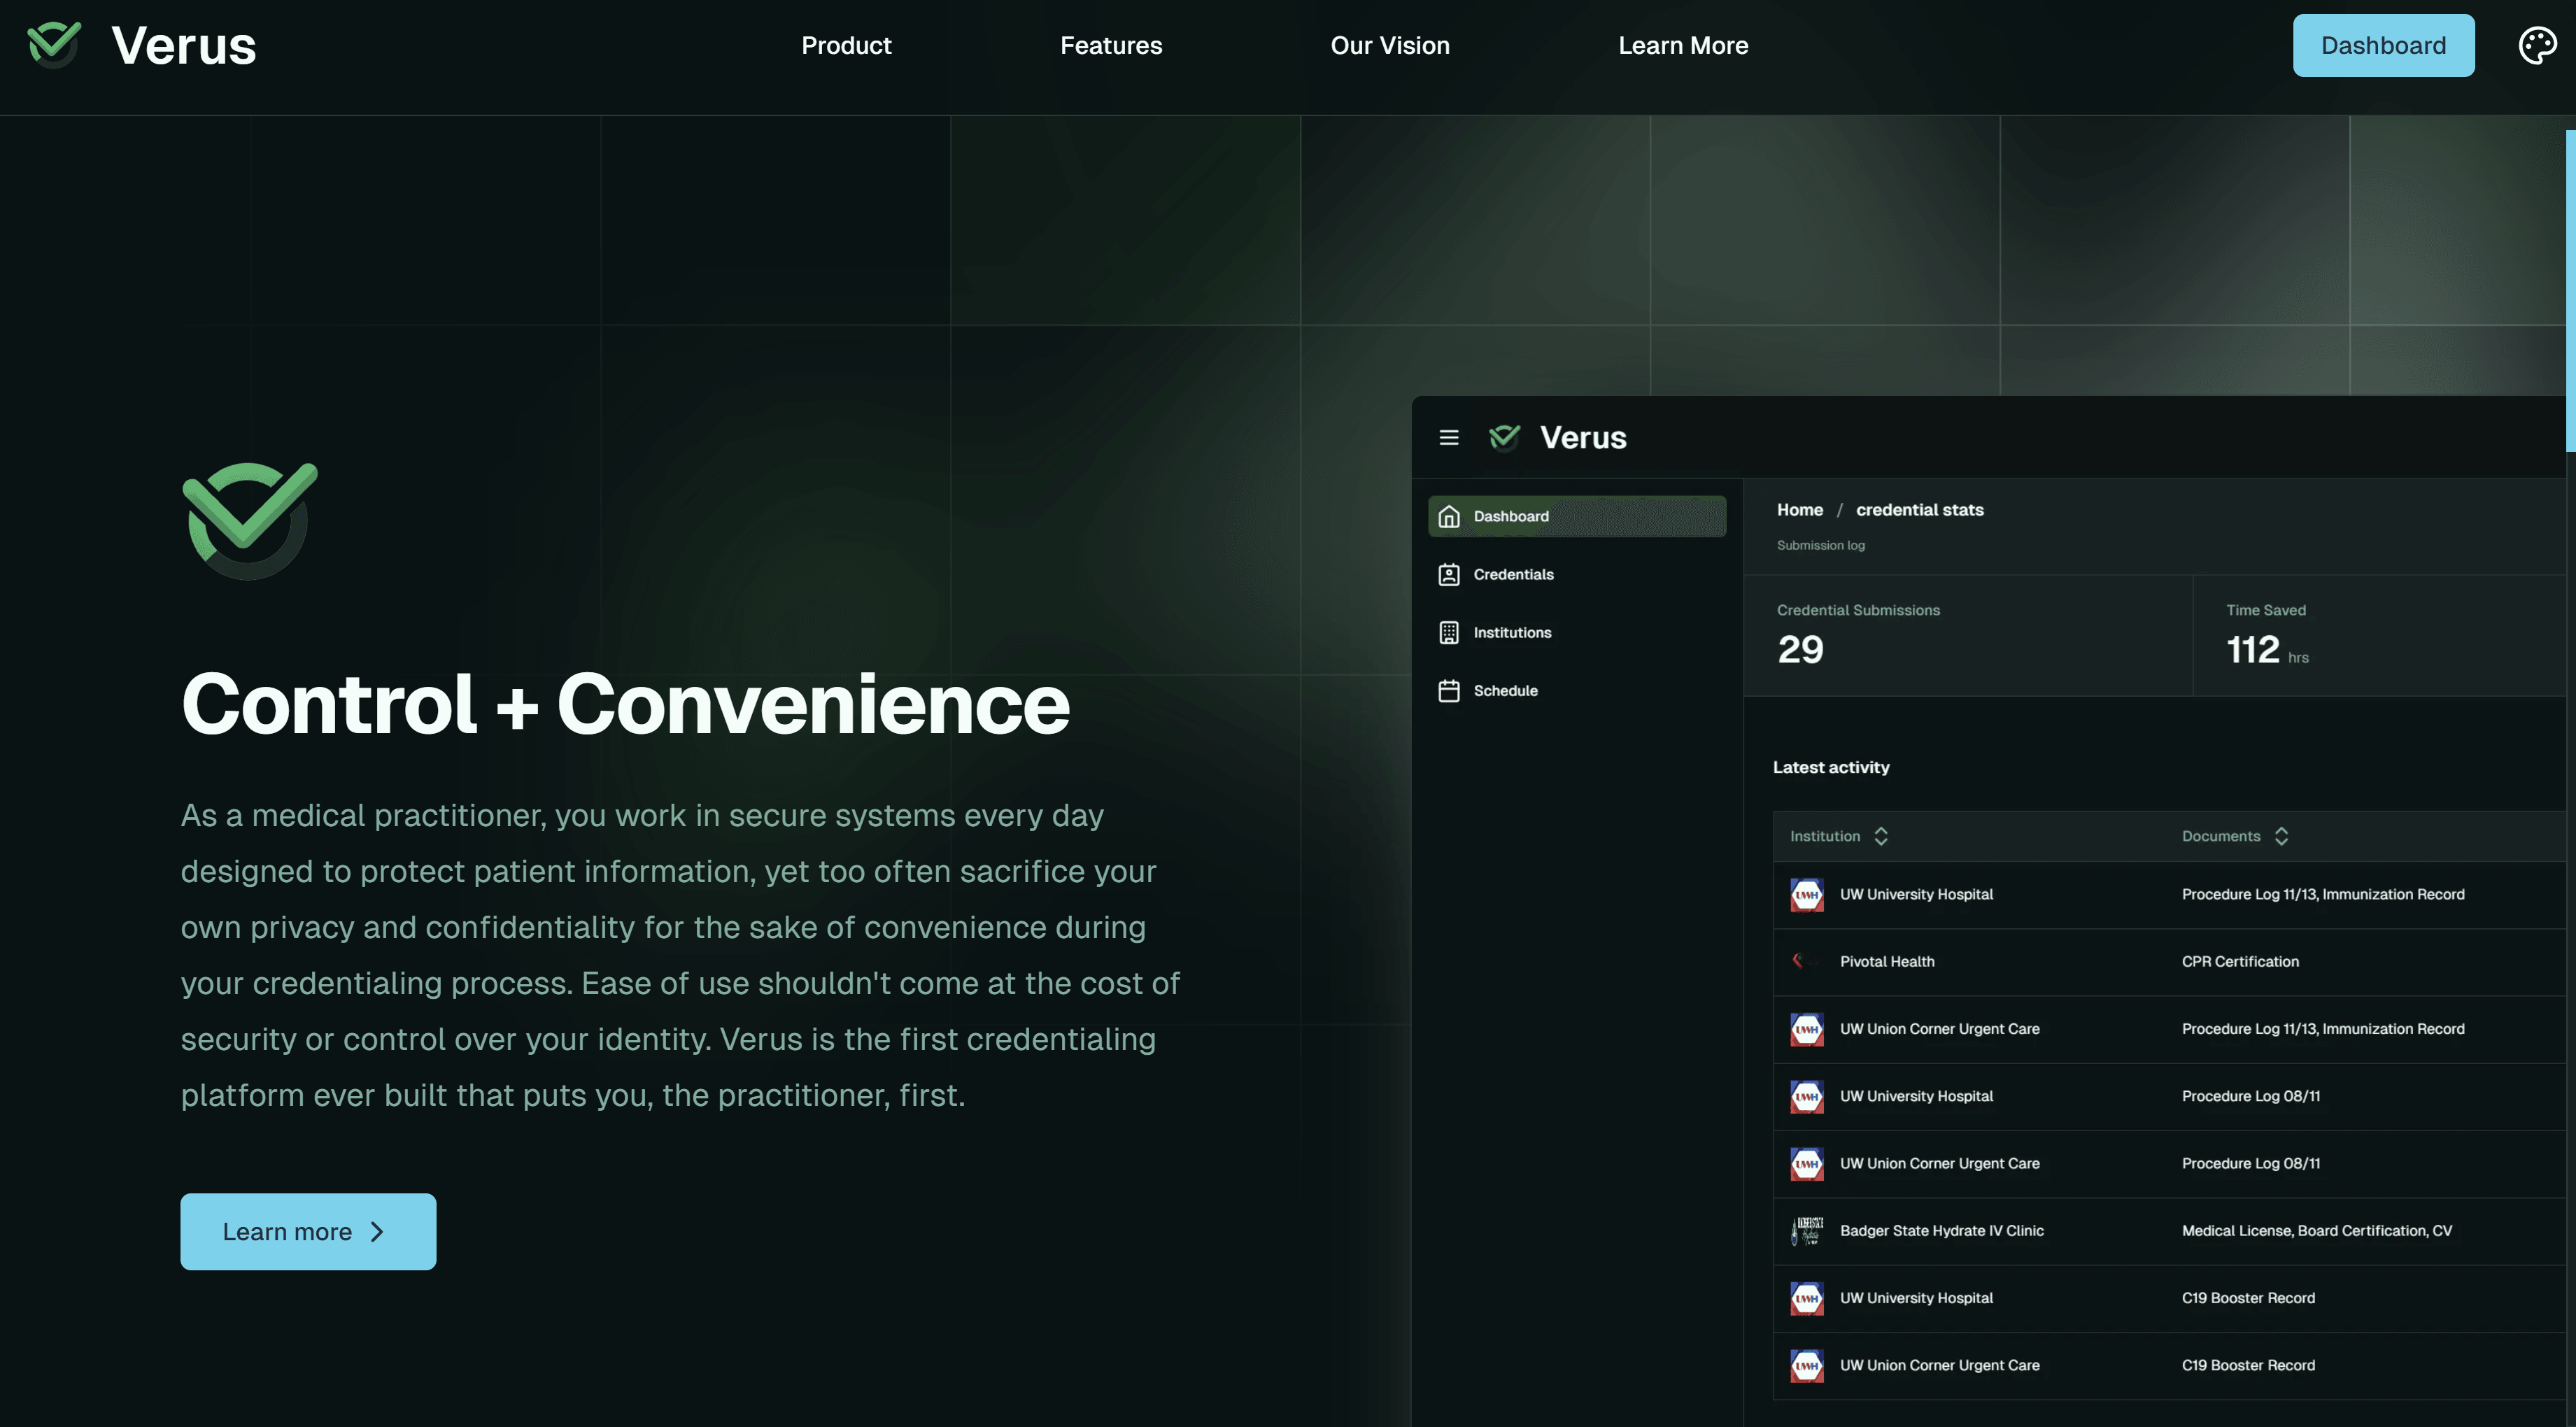The height and width of the screenshot is (1427, 2576).
Task: Open the Schedule calendar icon
Action: click(x=1448, y=690)
